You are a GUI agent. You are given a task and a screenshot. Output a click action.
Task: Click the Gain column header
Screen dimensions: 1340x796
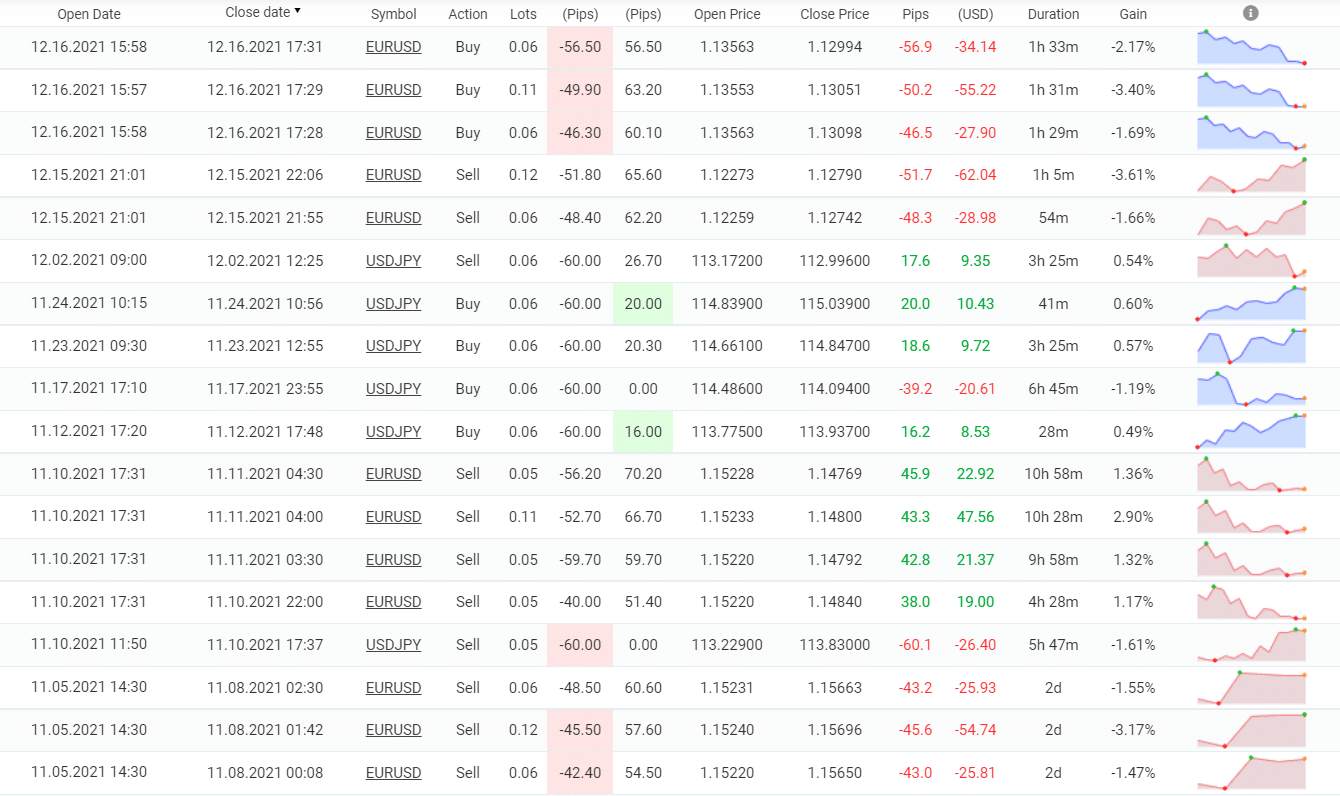[1133, 14]
